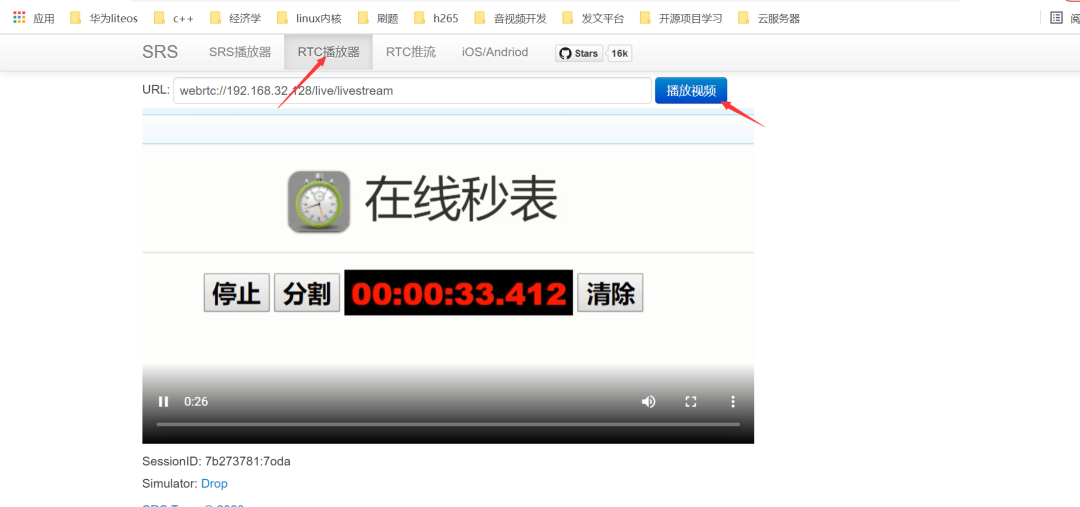Click the webrtc URL input field
1080x507 pixels.
pos(413,90)
